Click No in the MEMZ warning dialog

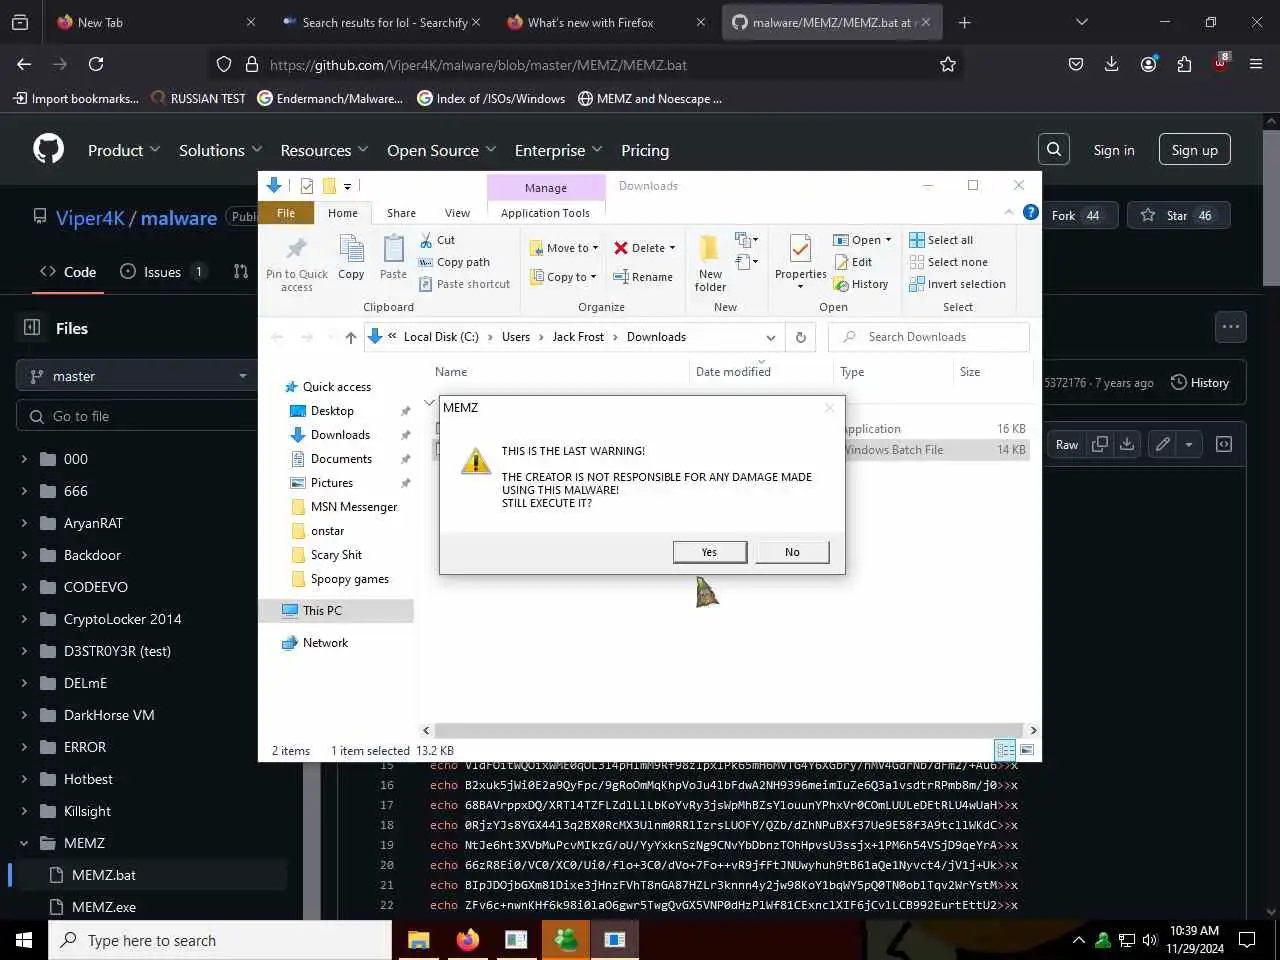coord(792,552)
